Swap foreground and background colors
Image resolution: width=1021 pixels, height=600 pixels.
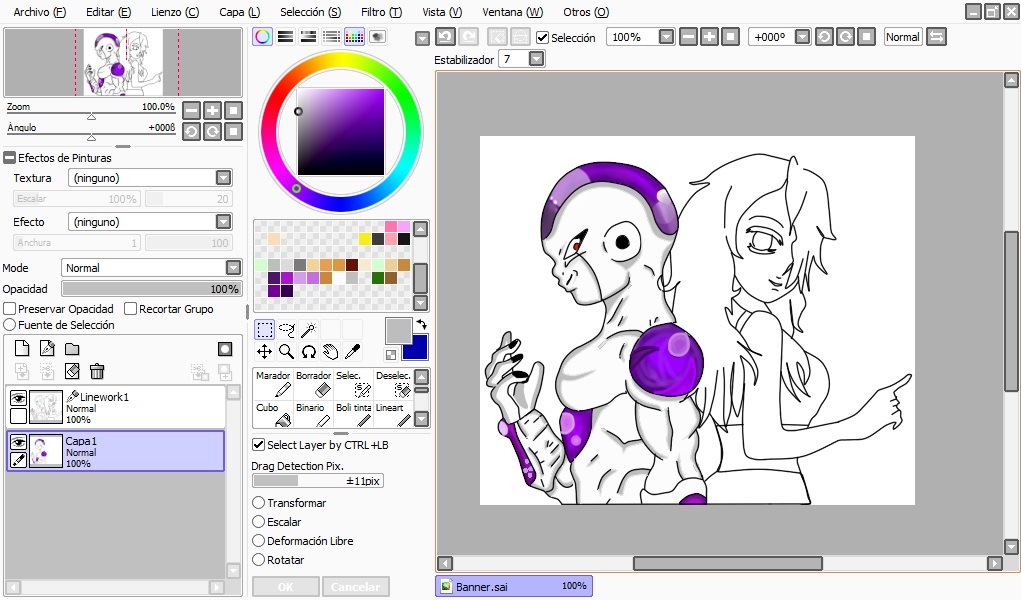[422, 324]
